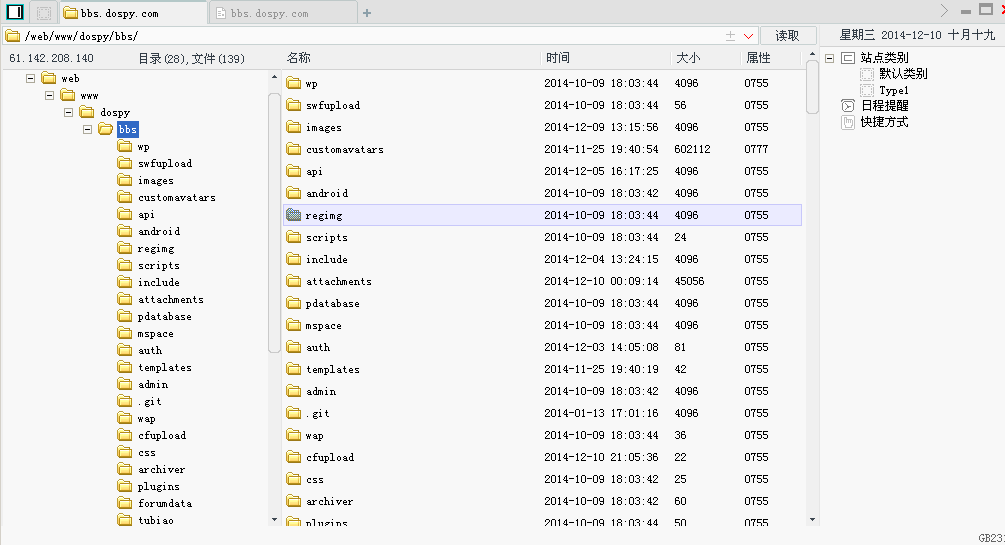Select the dospy folder in the tree
Viewport: 1005px width, 545px height.
point(115,112)
